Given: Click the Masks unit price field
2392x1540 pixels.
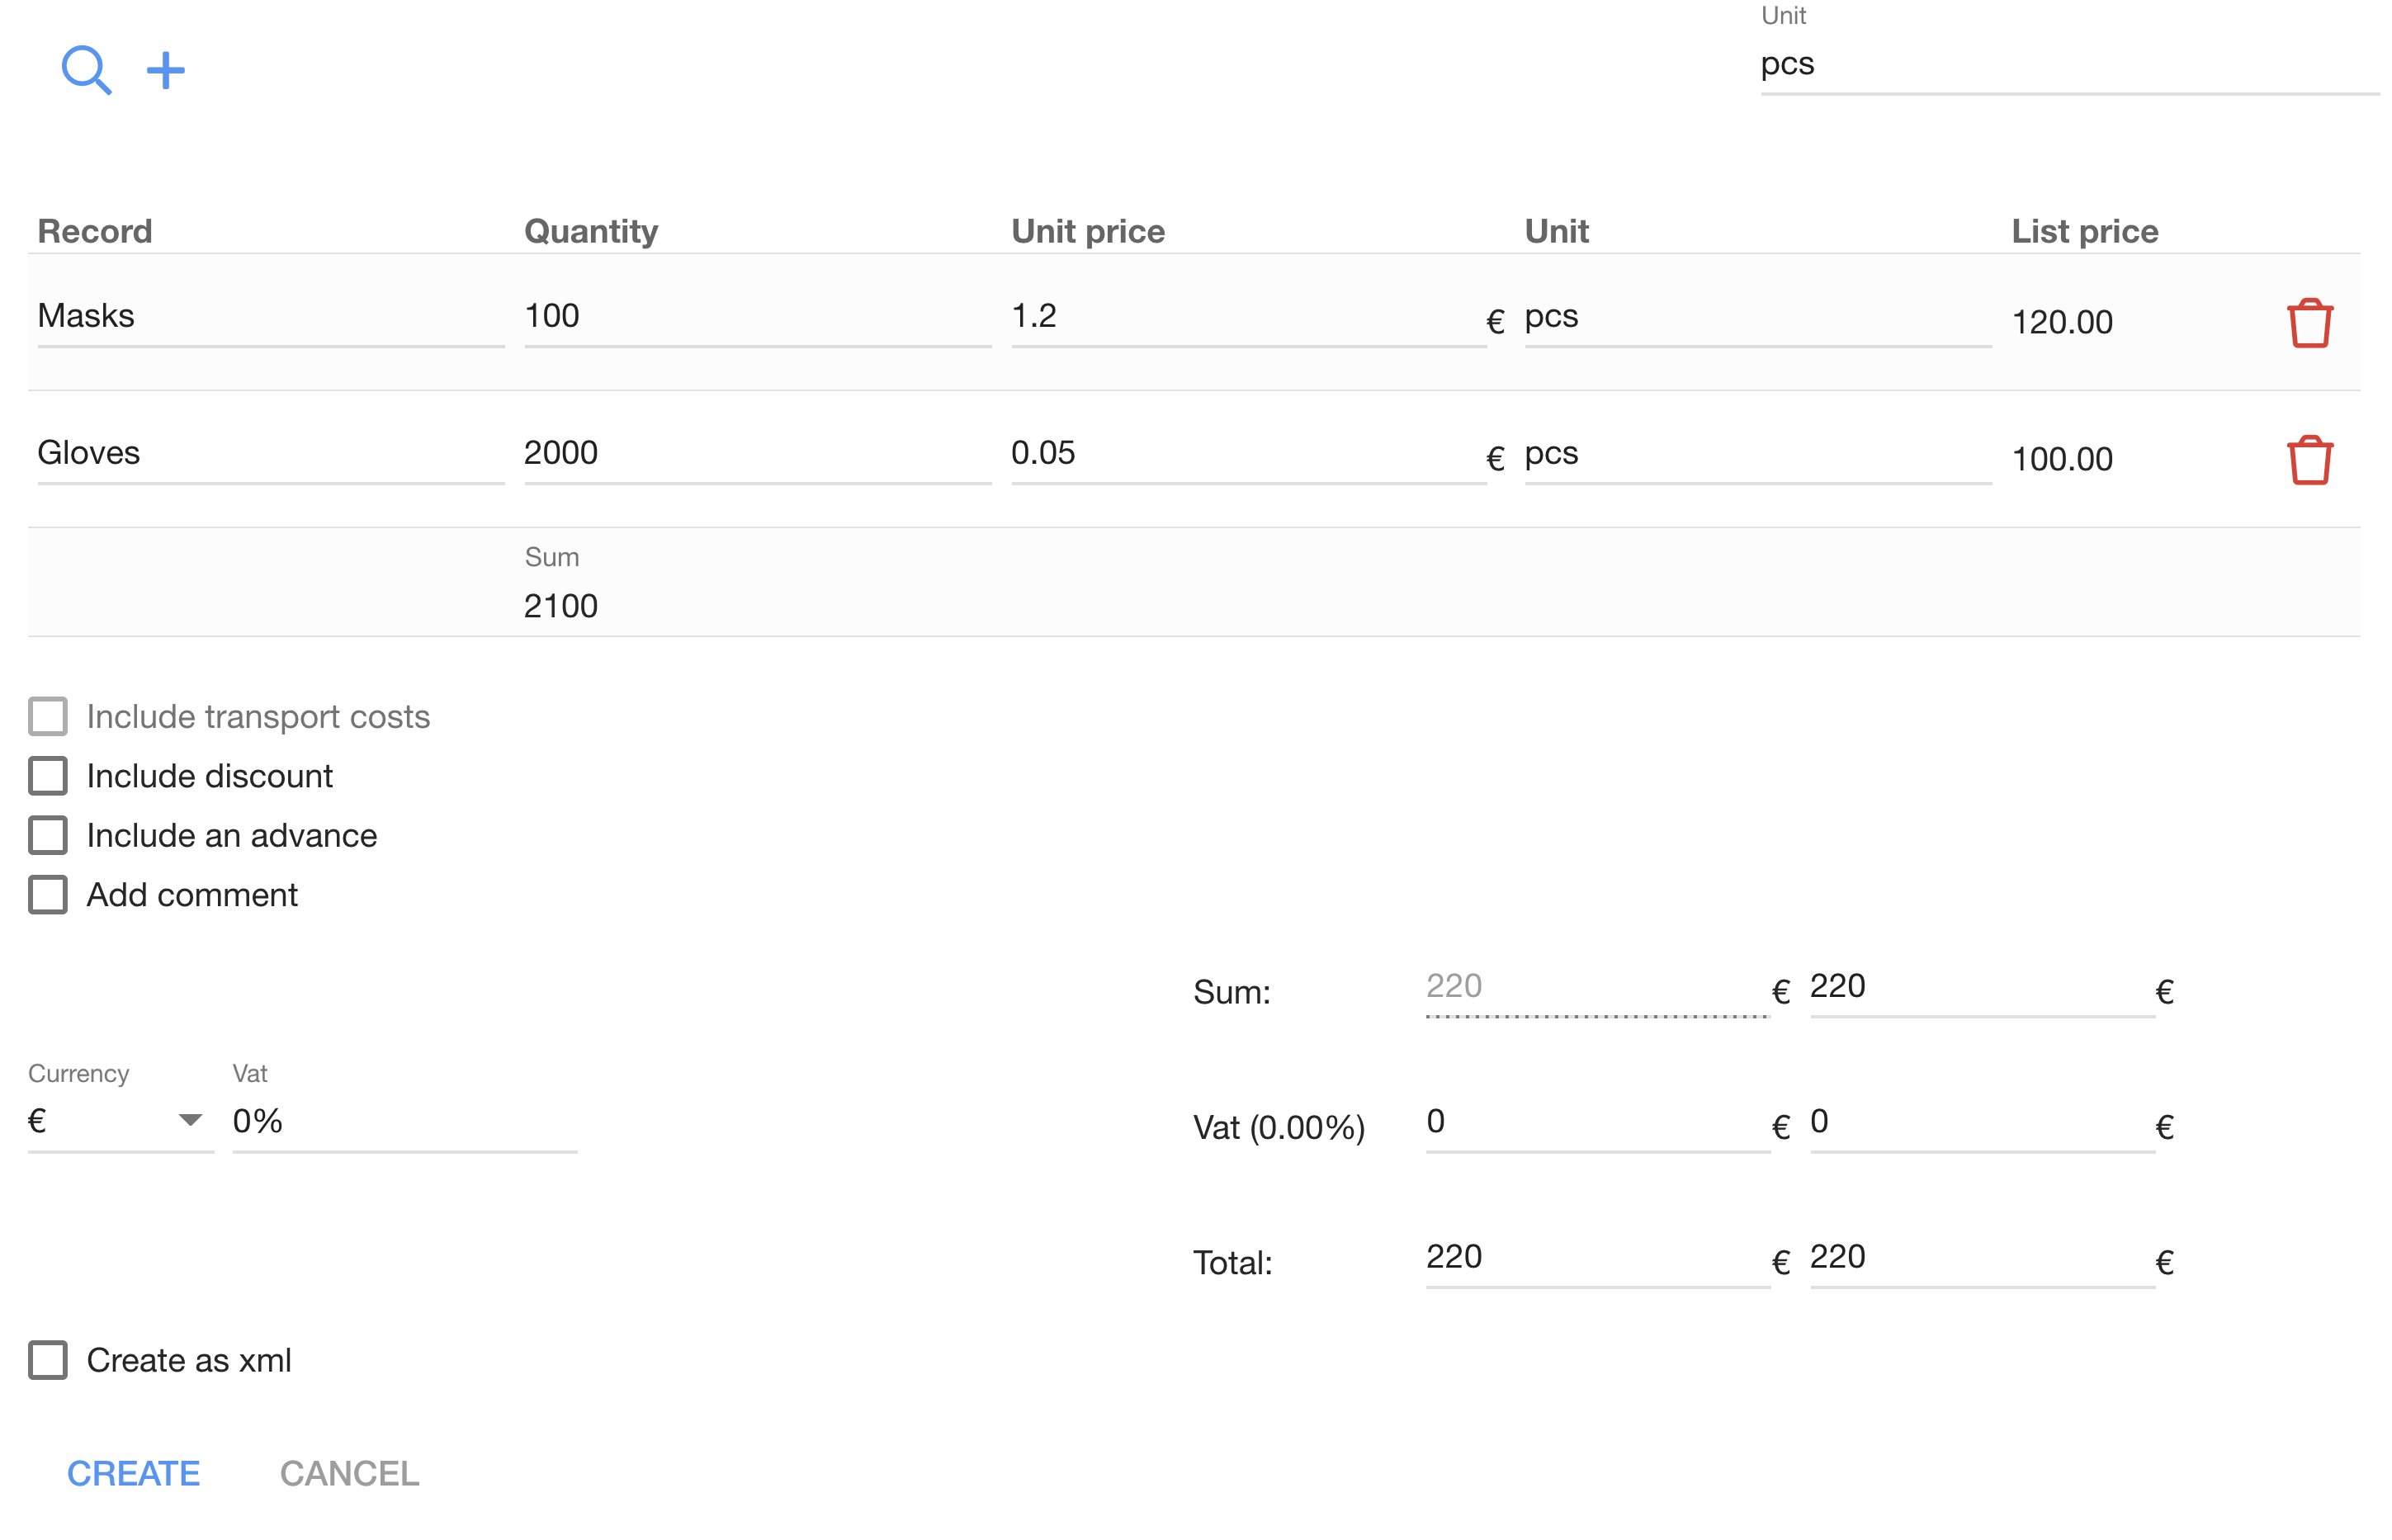Looking at the screenshot, I should 1246,317.
